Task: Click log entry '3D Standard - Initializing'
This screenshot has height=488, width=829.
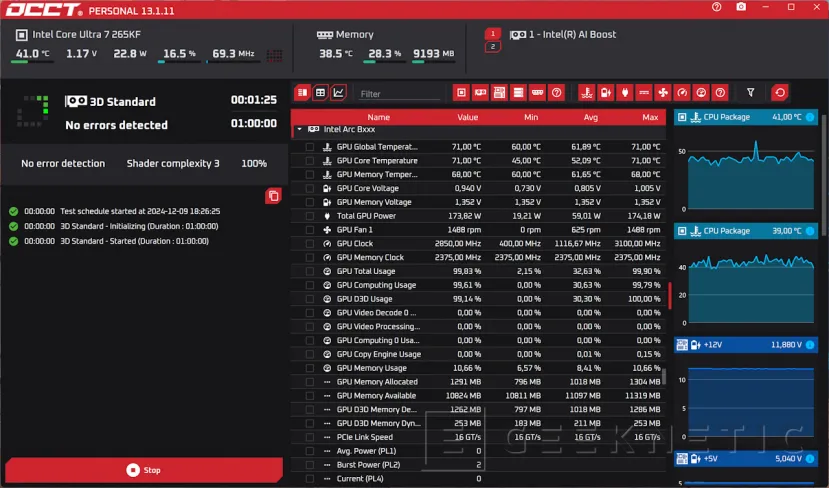Action: (139, 226)
